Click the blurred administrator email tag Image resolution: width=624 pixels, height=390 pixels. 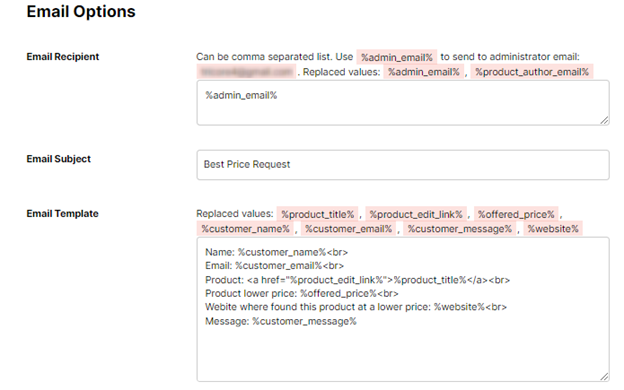246,72
